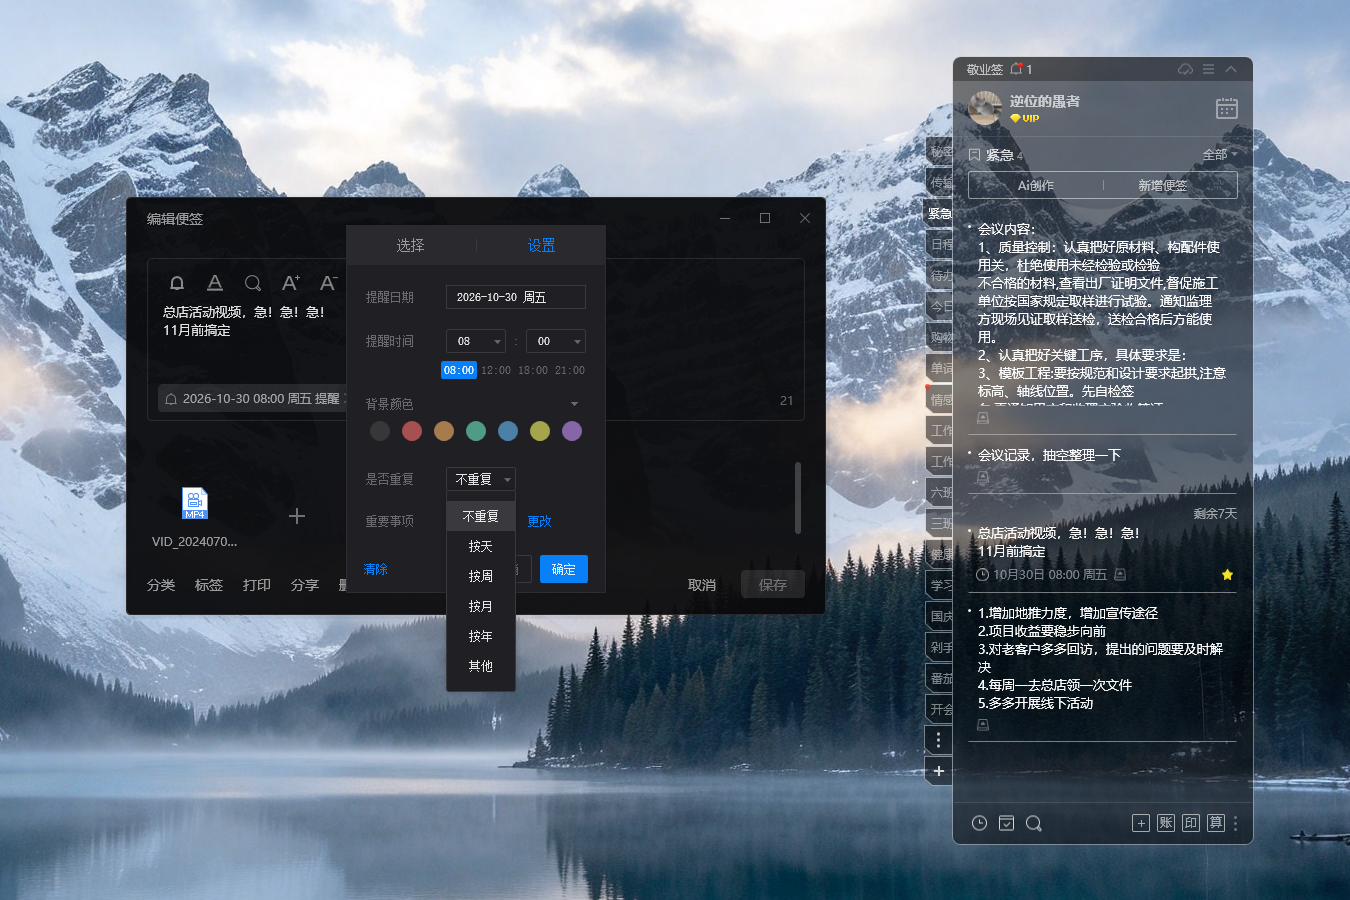Screen dimensions: 1350x900
Task: Open the 印 print tool icon
Action: pos(1191,823)
